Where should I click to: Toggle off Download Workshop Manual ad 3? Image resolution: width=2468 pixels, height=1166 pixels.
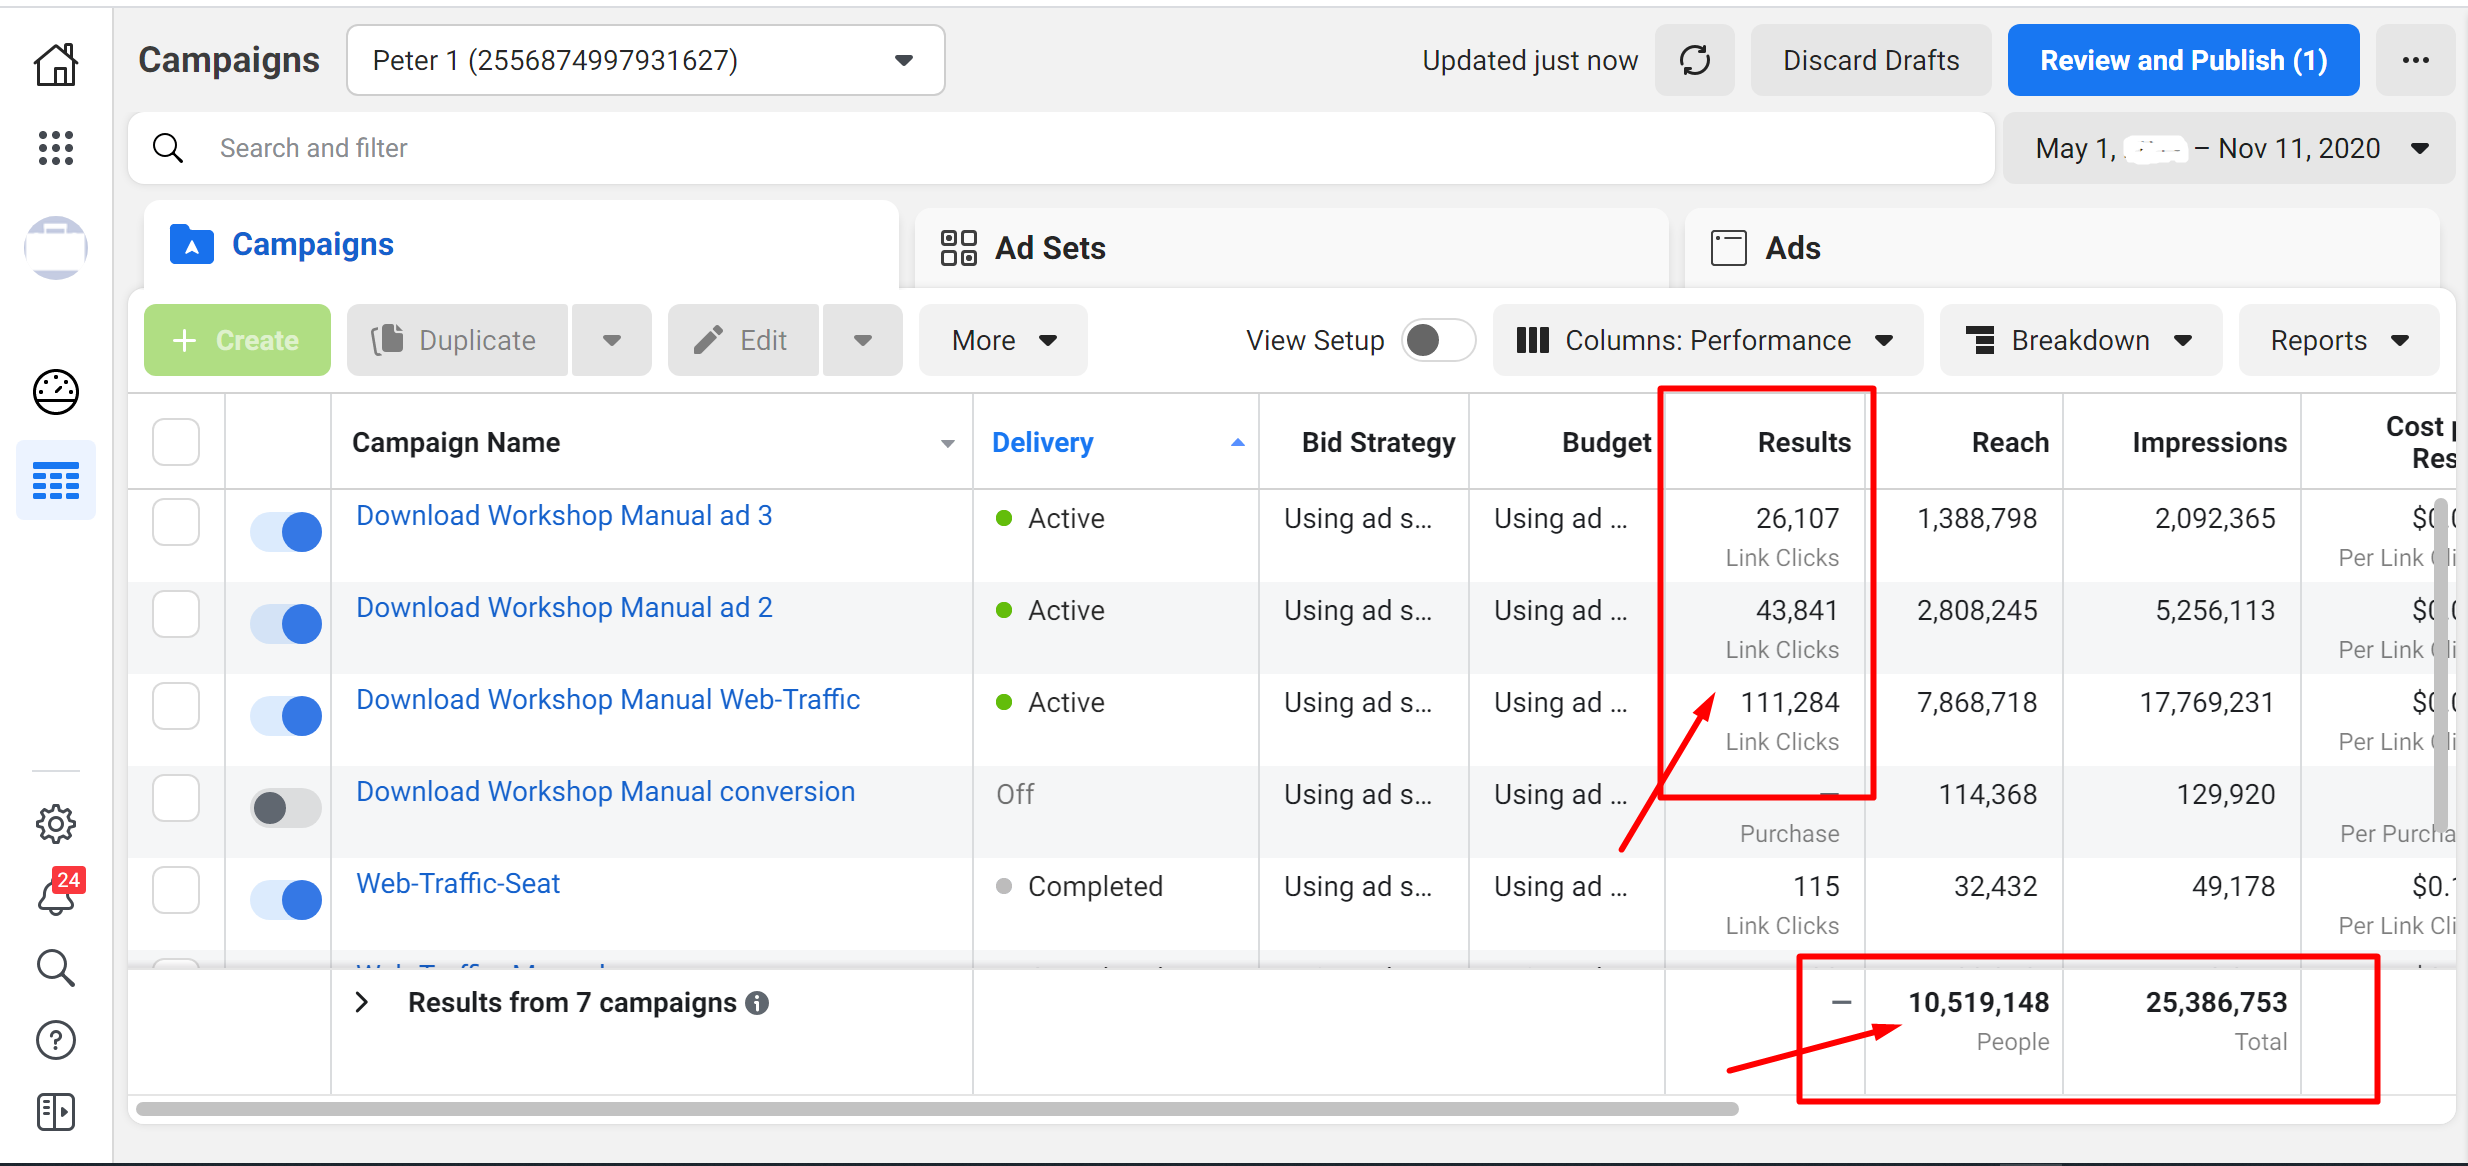coord(286,531)
